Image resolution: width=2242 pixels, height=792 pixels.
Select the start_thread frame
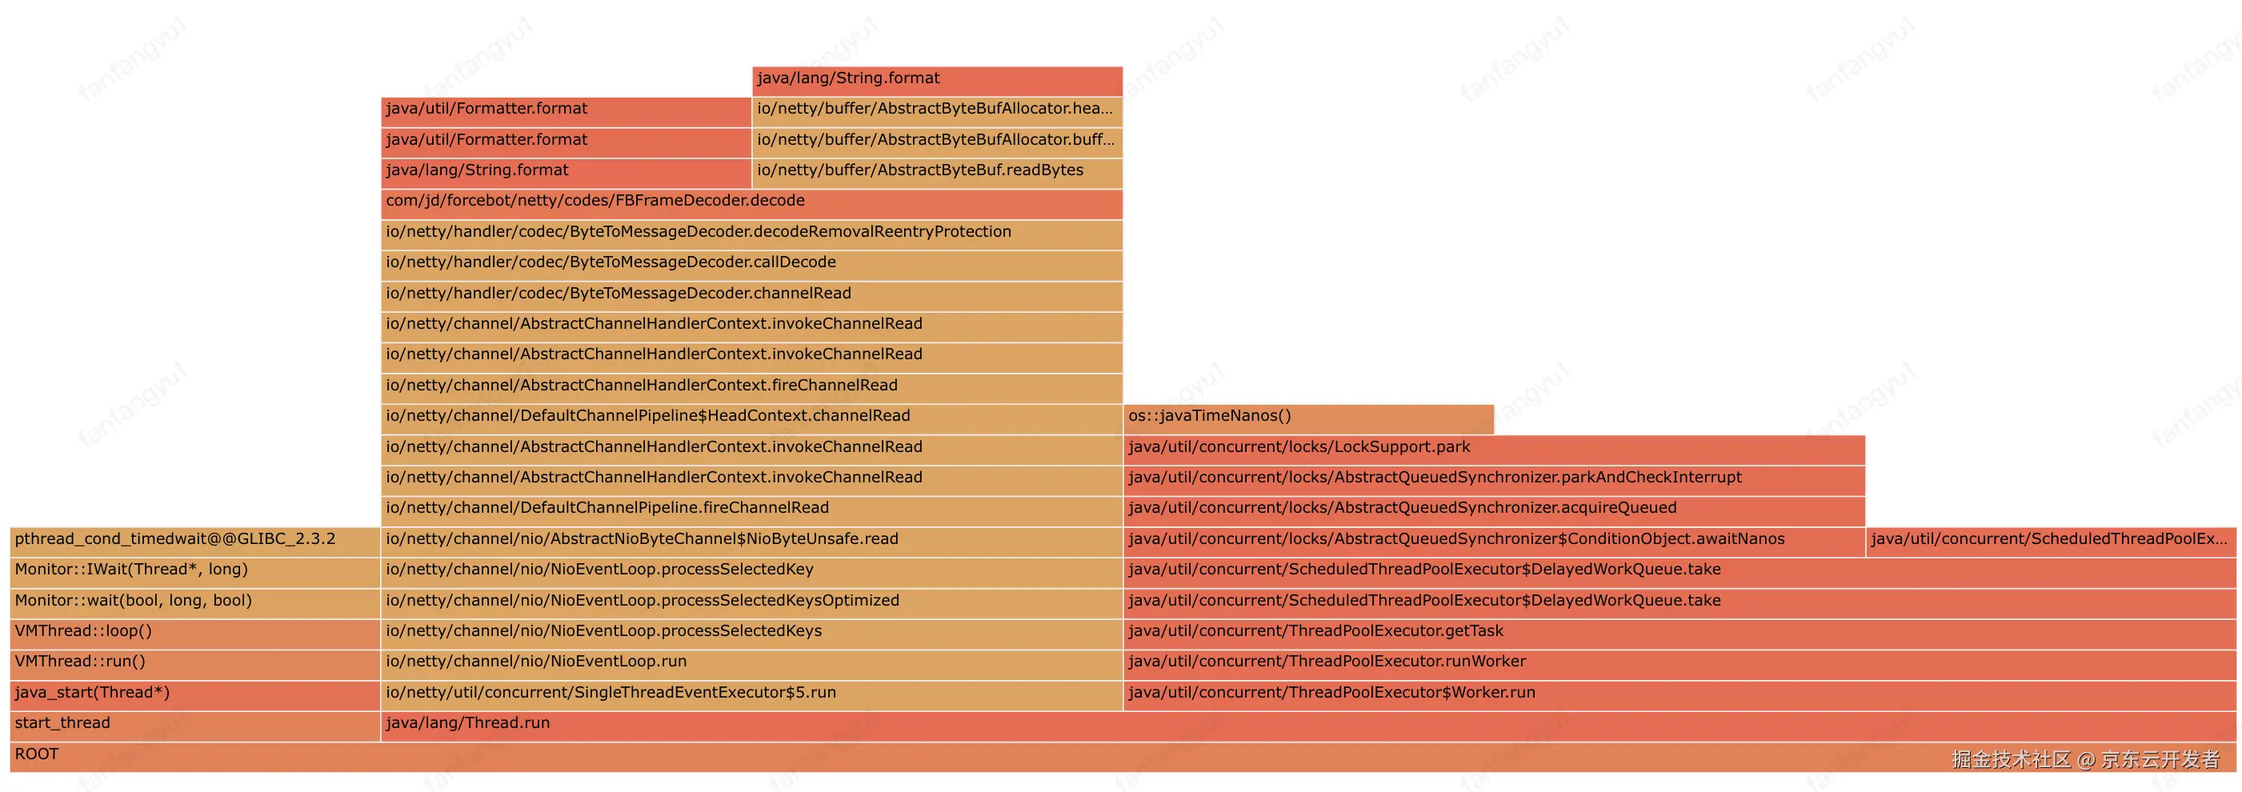coord(195,726)
